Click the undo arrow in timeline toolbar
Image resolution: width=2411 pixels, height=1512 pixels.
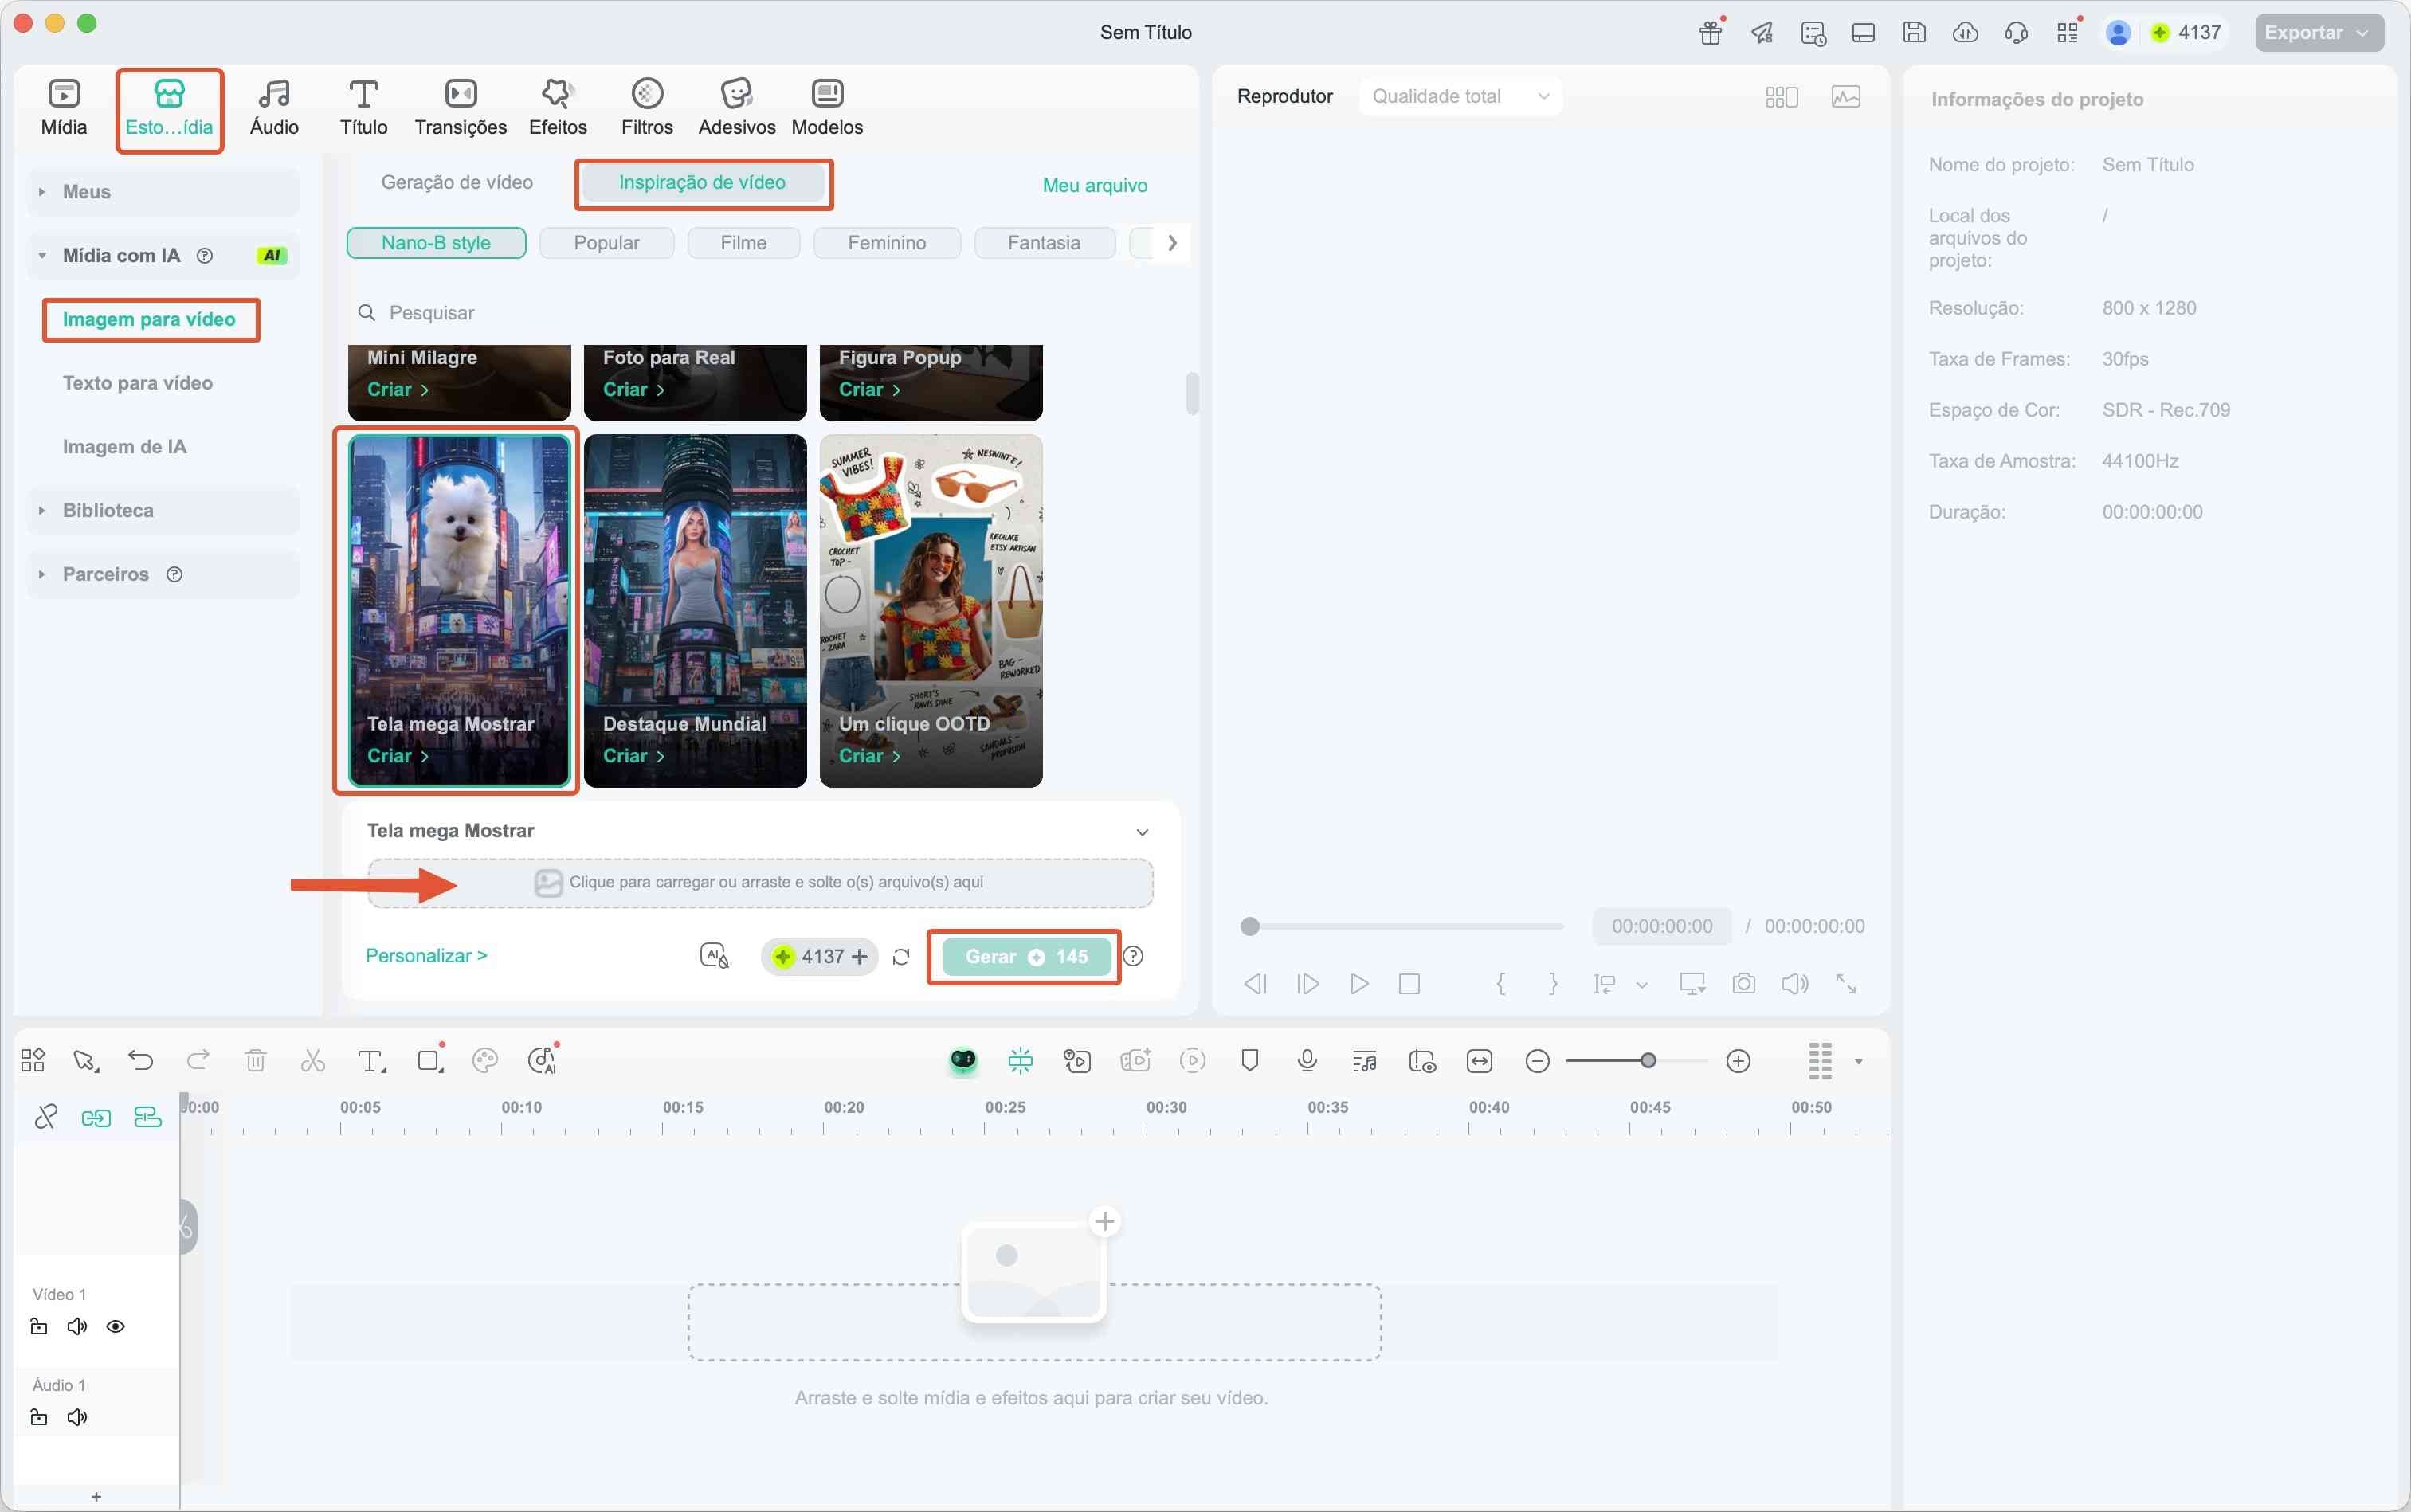[x=141, y=1061]
